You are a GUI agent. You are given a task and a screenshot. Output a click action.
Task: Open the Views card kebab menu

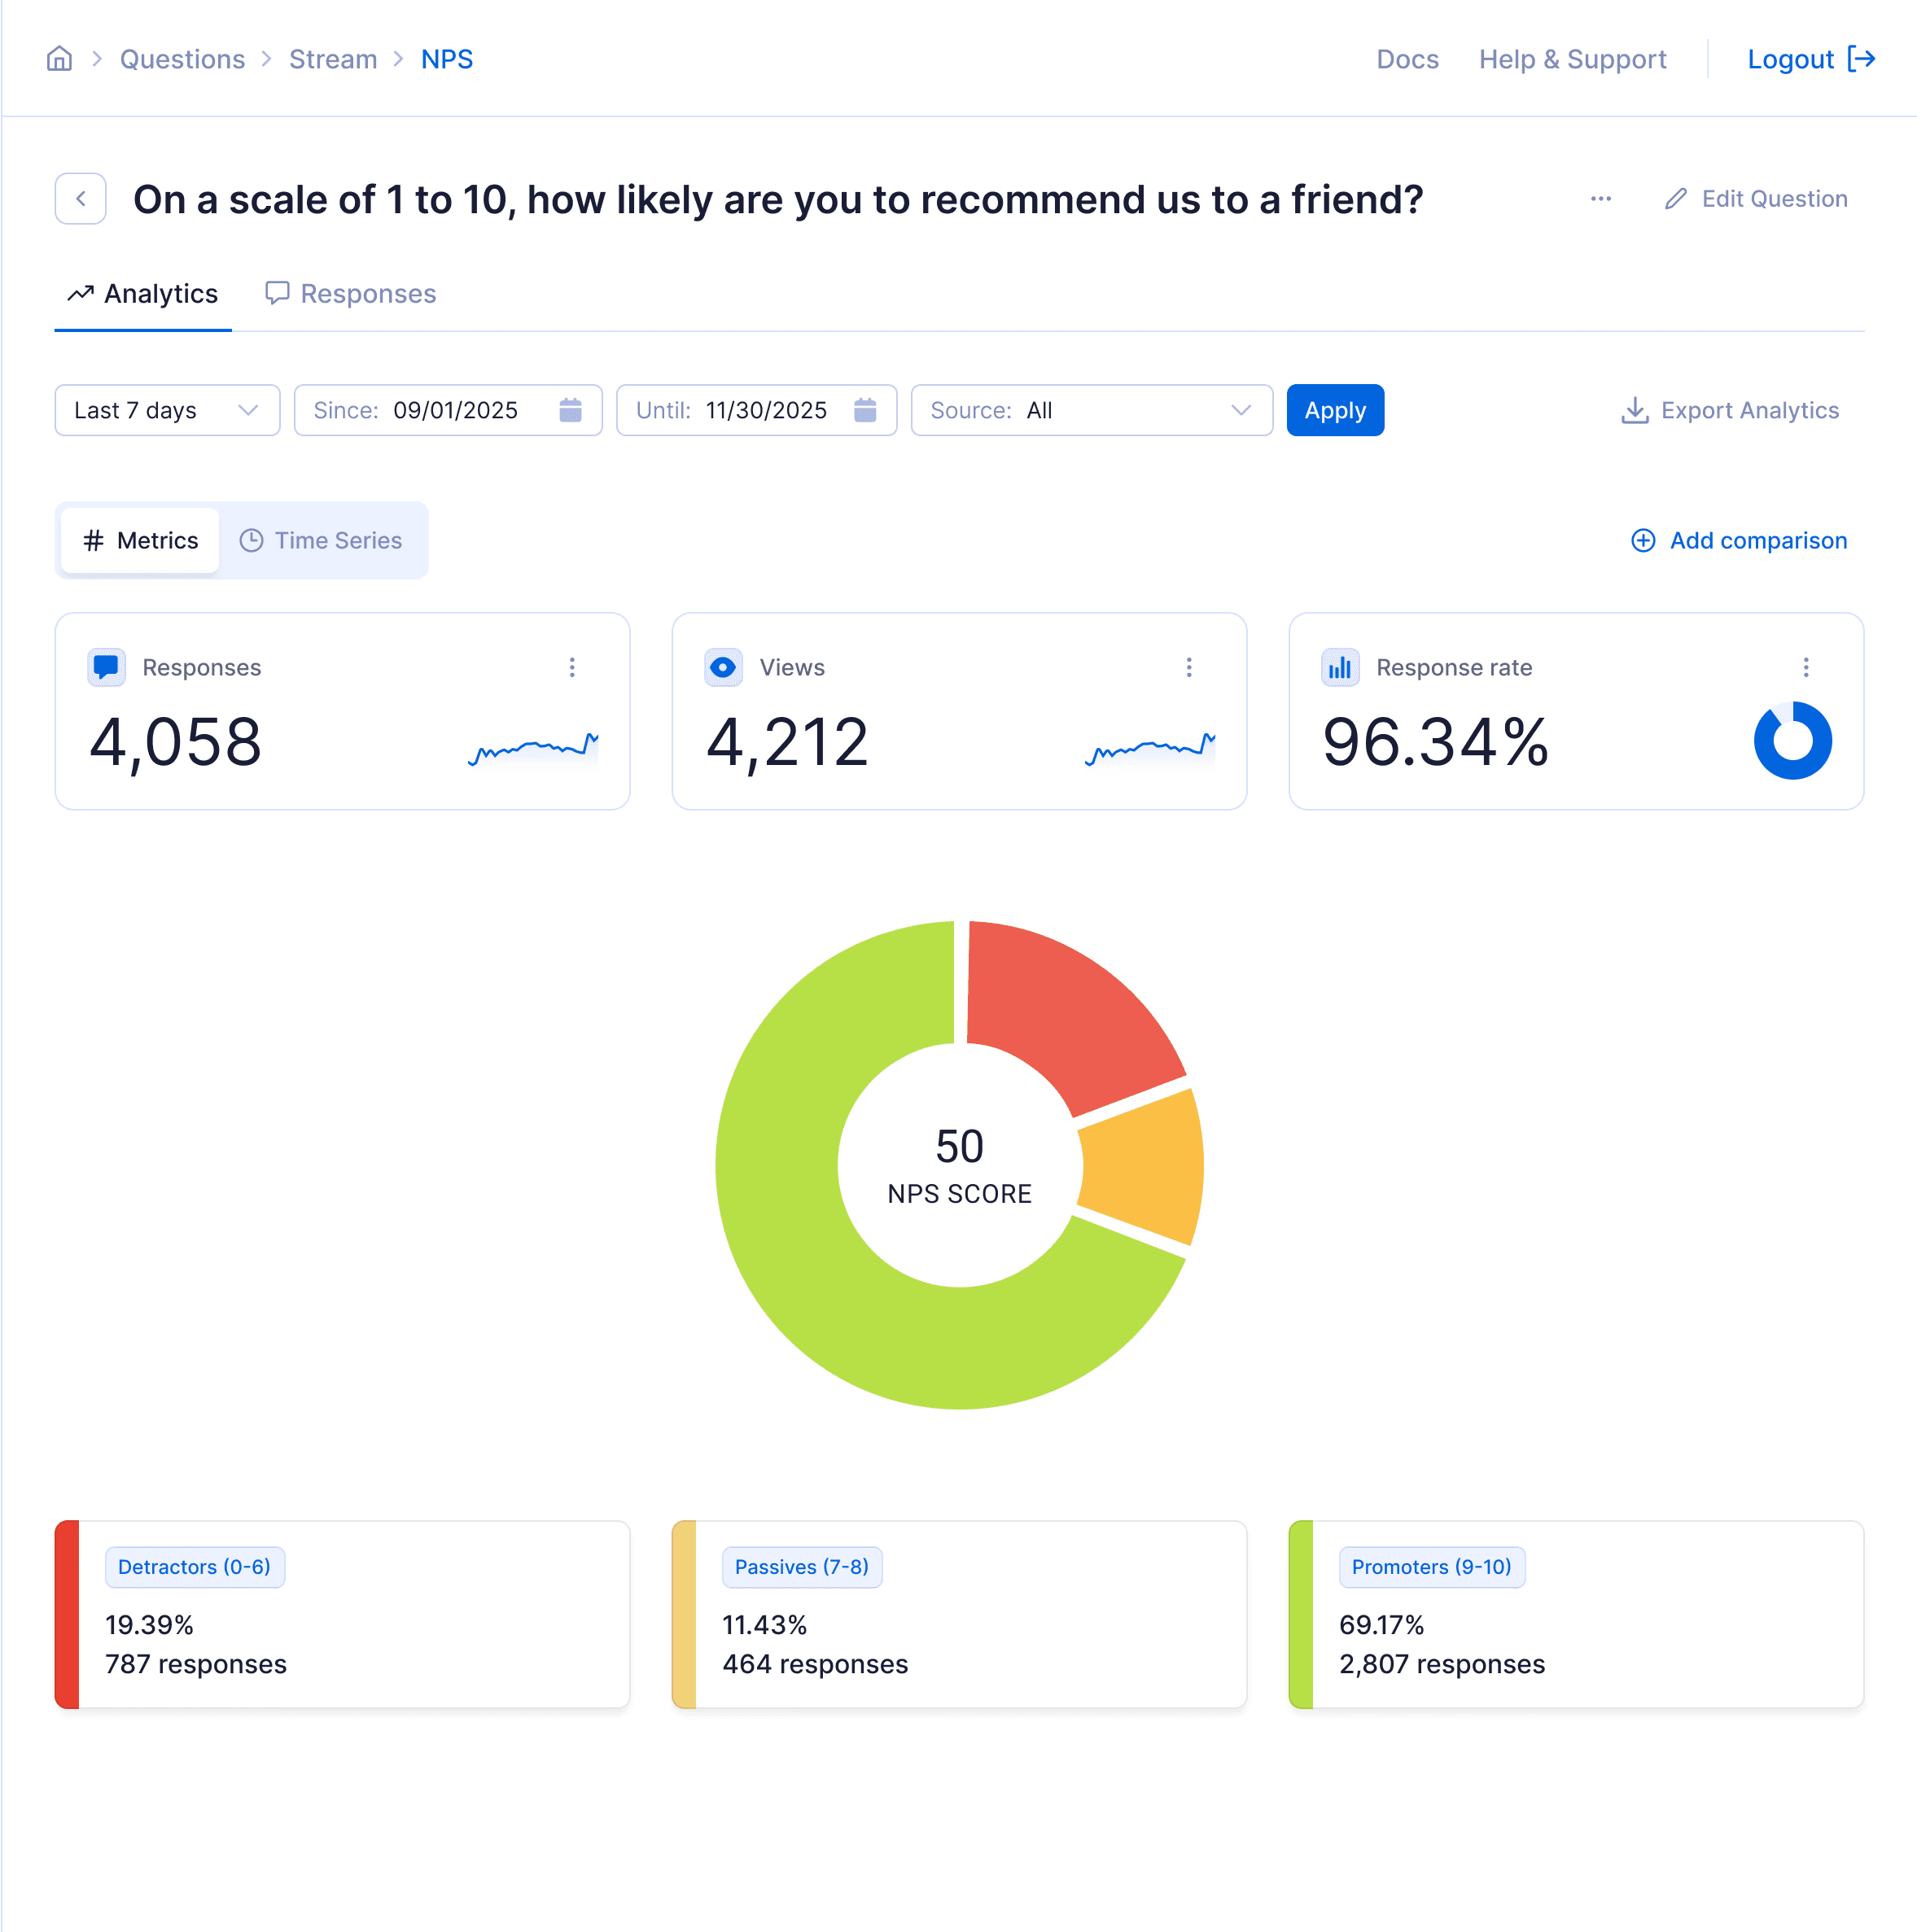pyautogui.click(x=1189, y=667)
